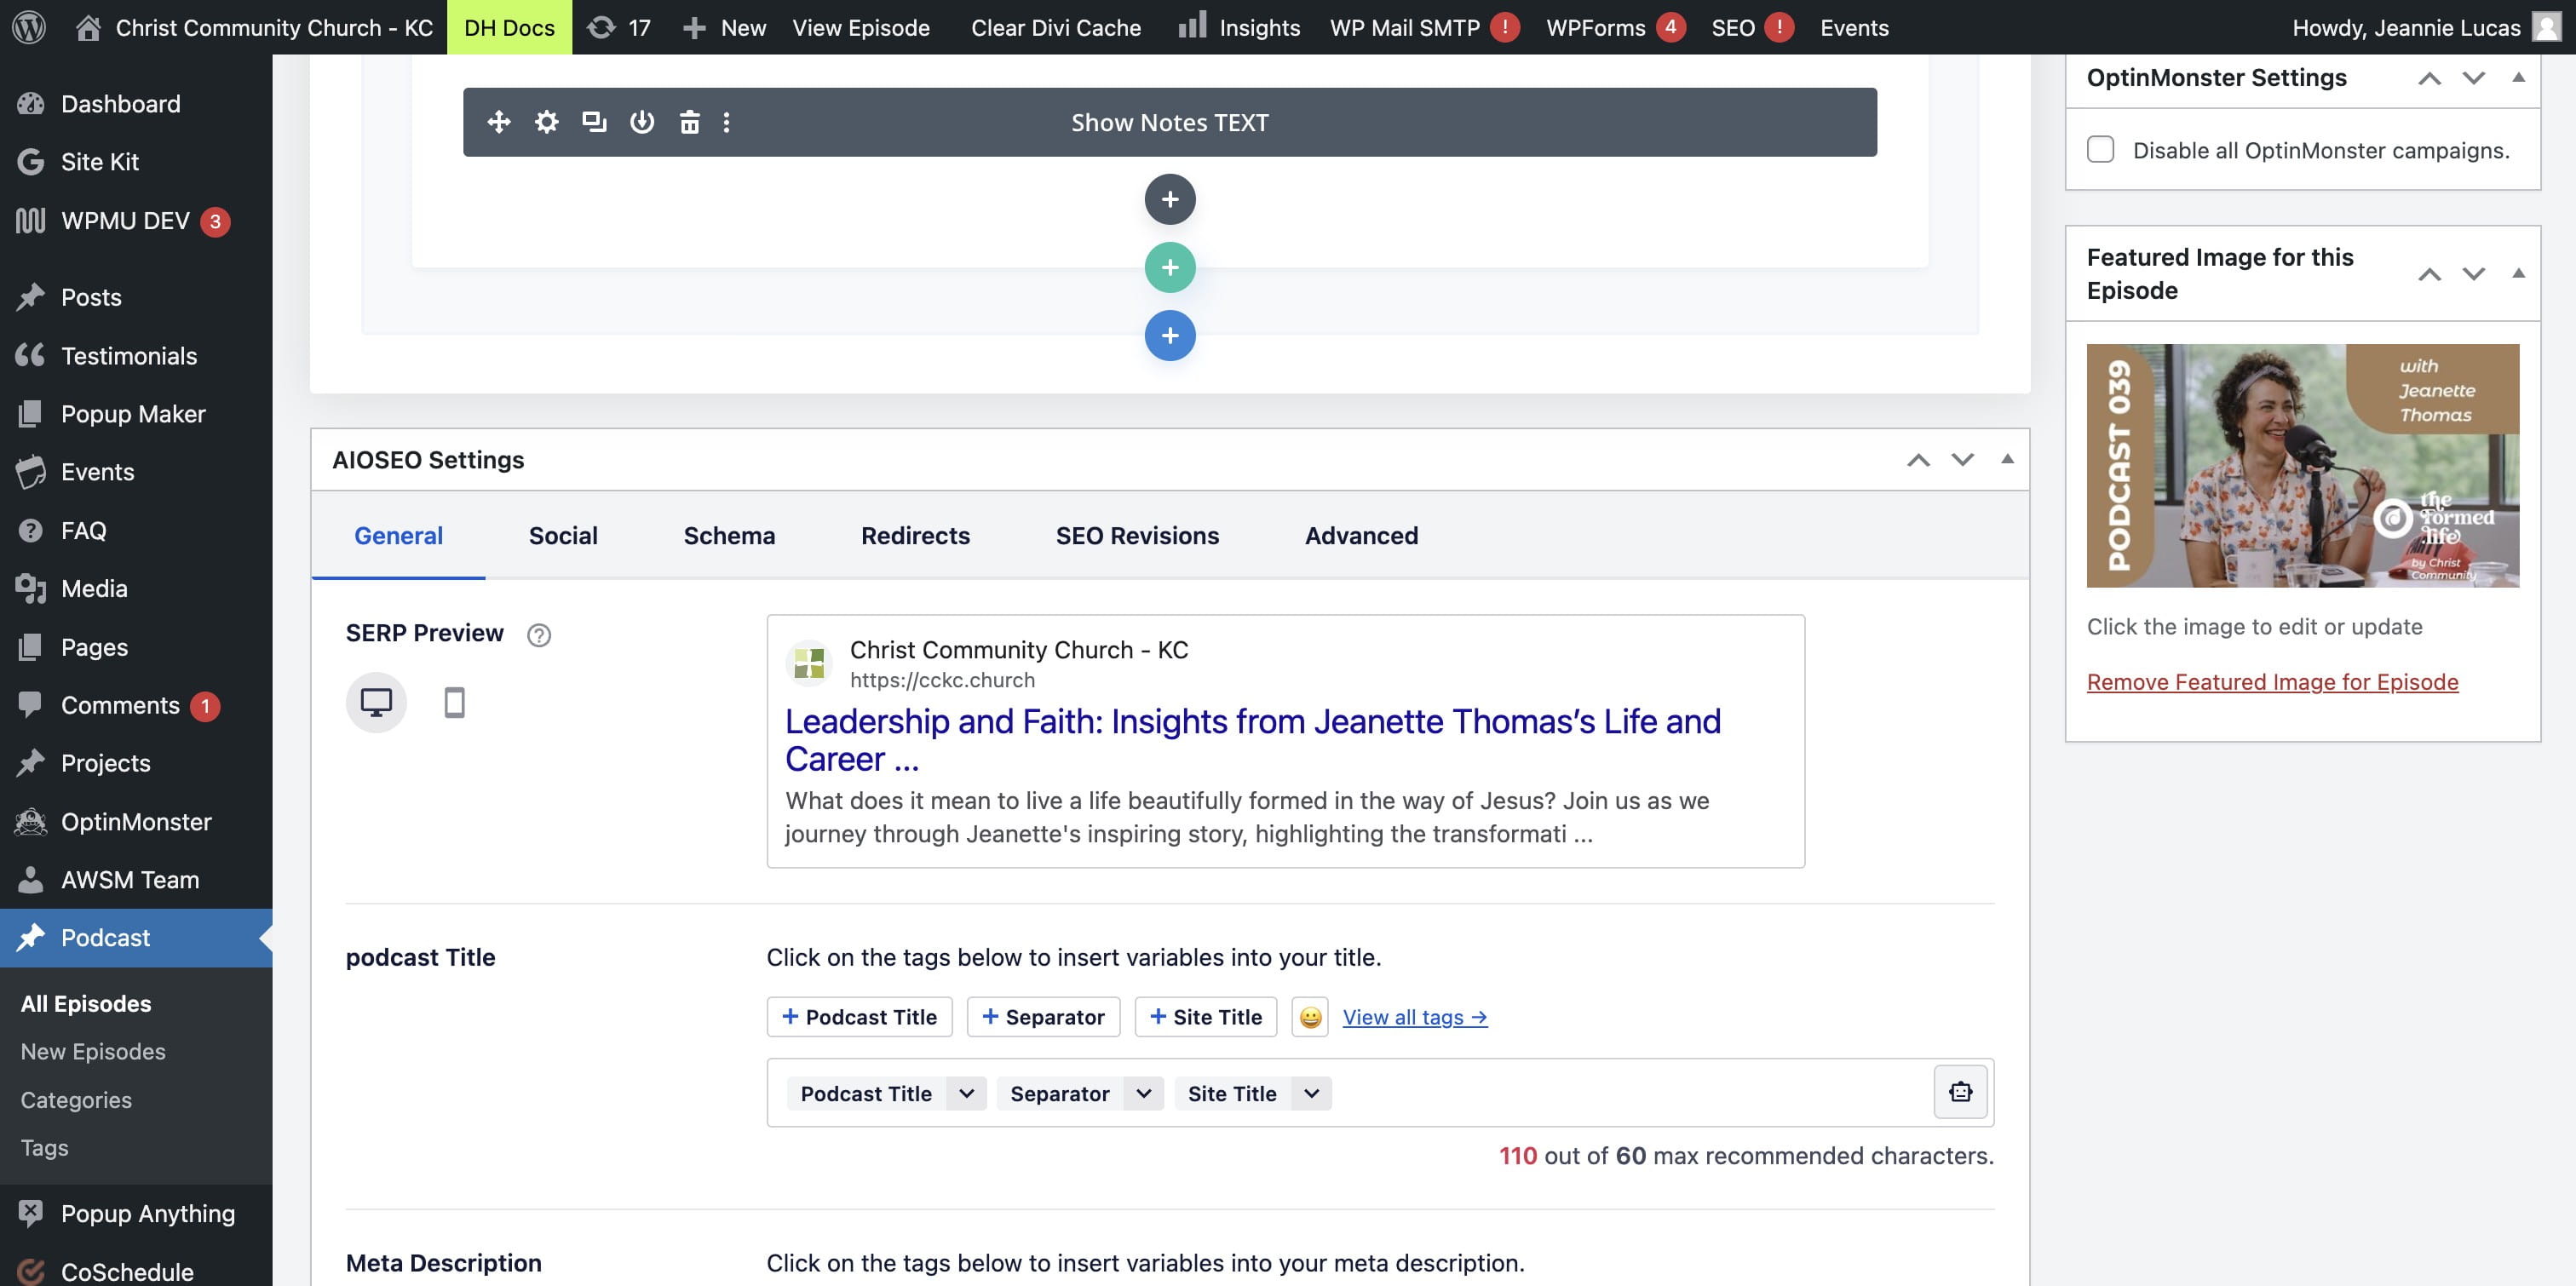
Task: Tick Disable all OptinMonster campaigns checkbox
Action: [x=2100, y=149]
